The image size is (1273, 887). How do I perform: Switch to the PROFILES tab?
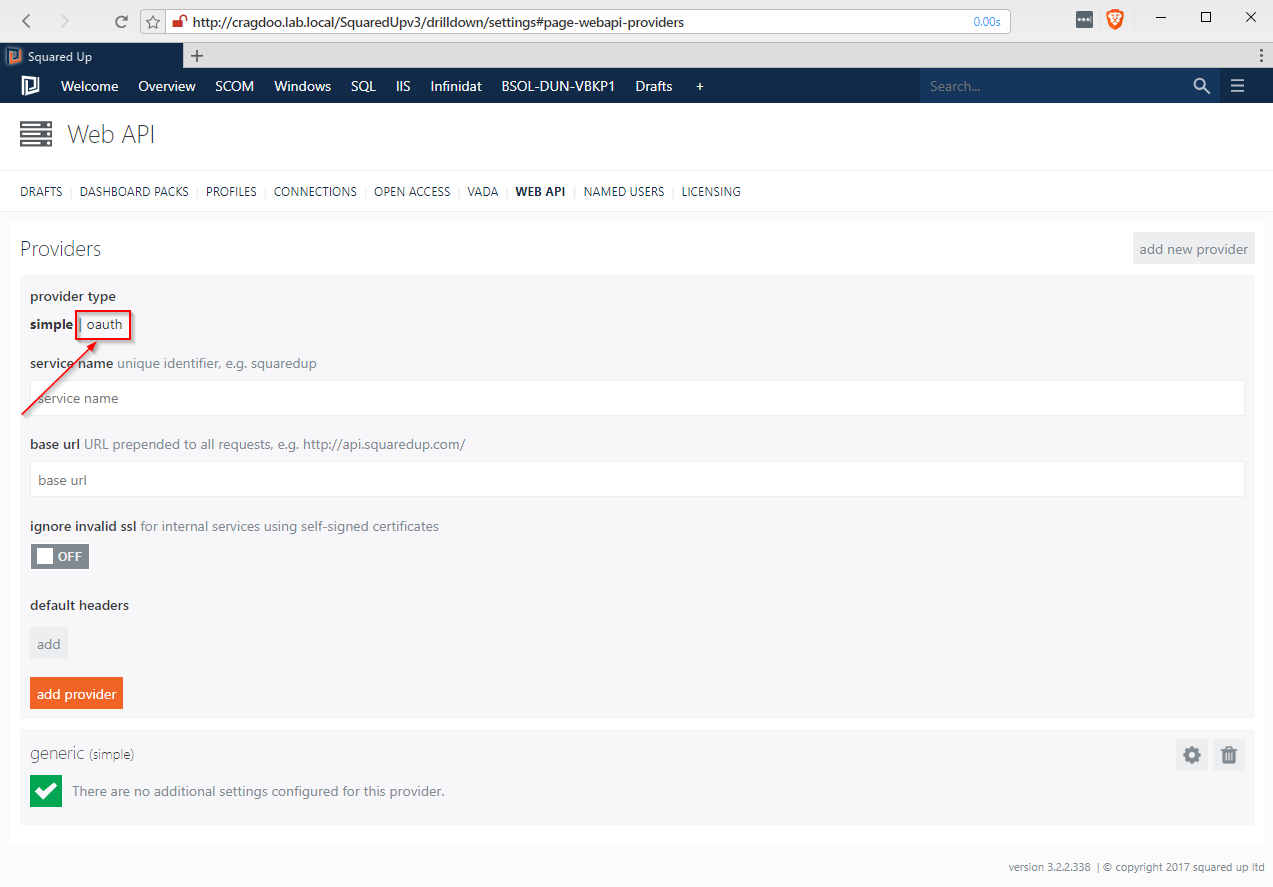[231, 191]
